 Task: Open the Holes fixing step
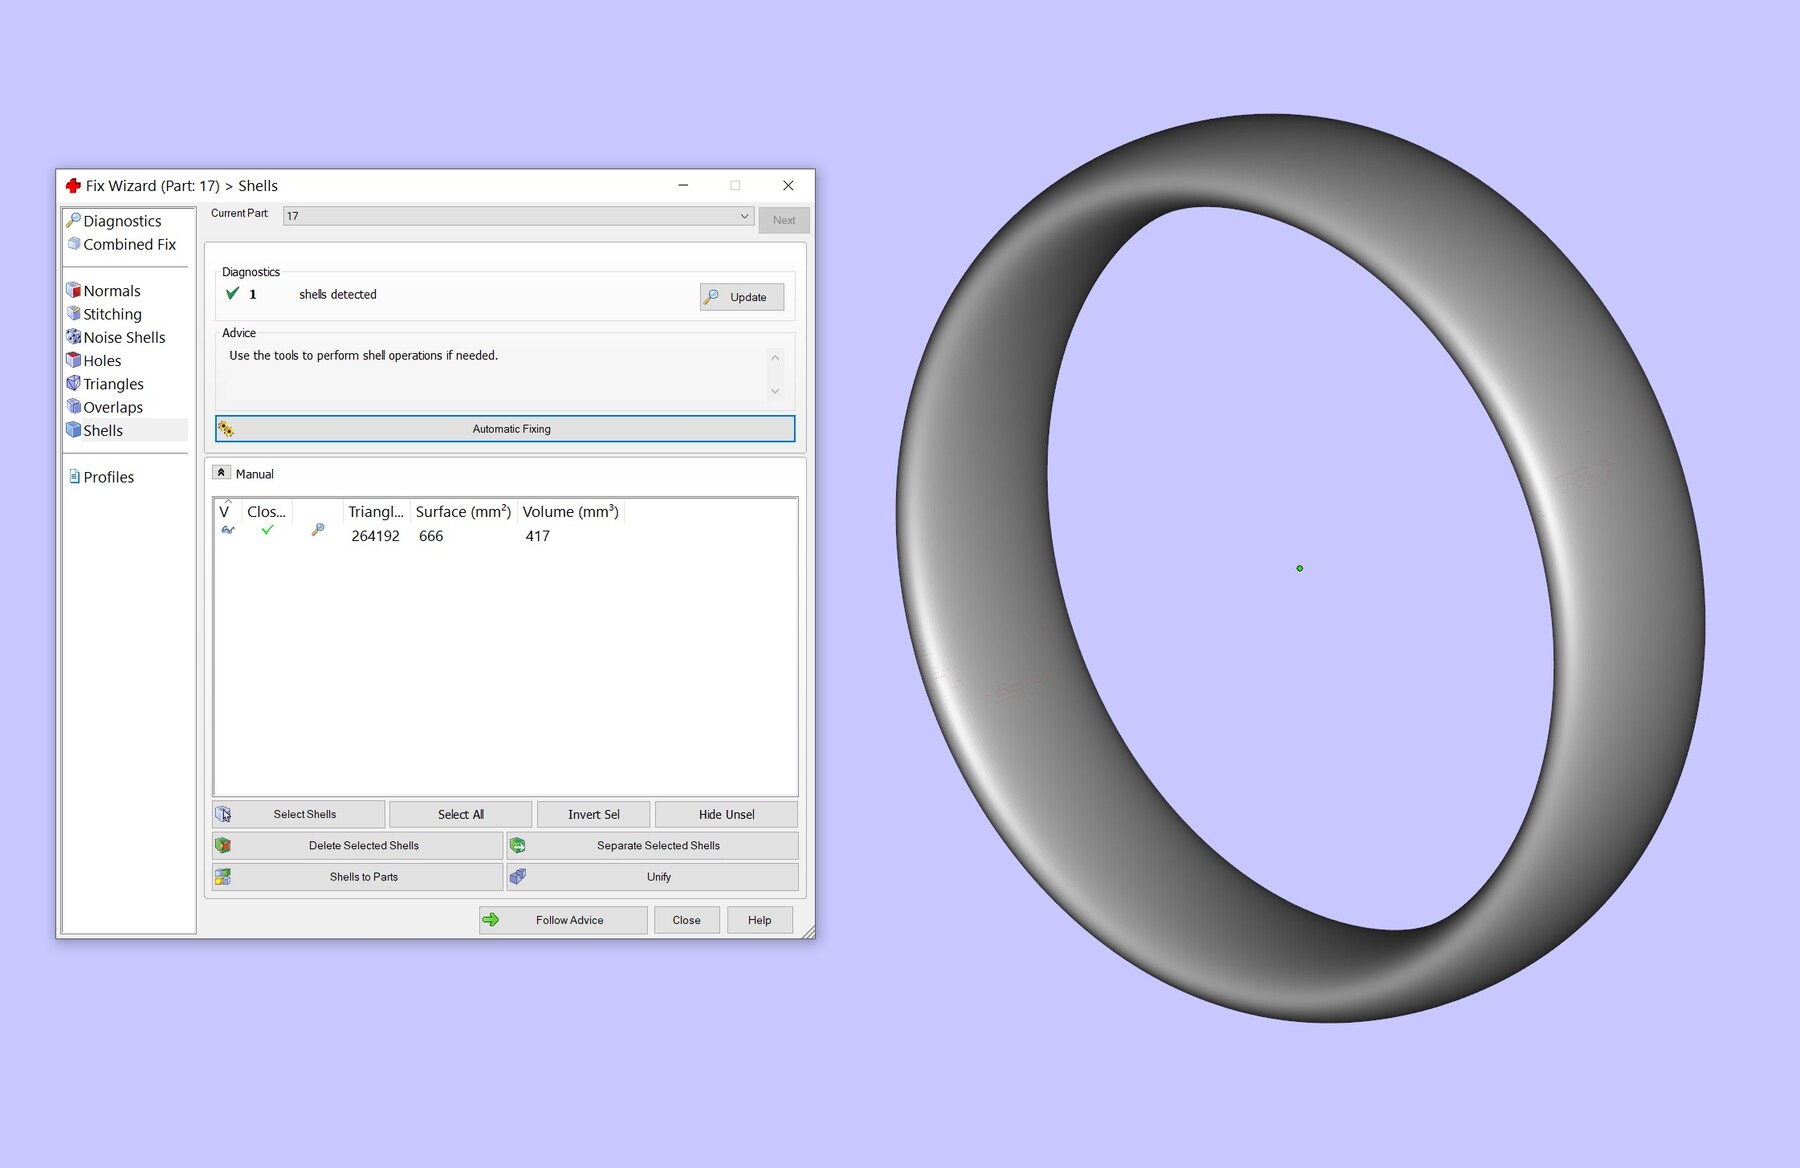(x=102, y=361)
